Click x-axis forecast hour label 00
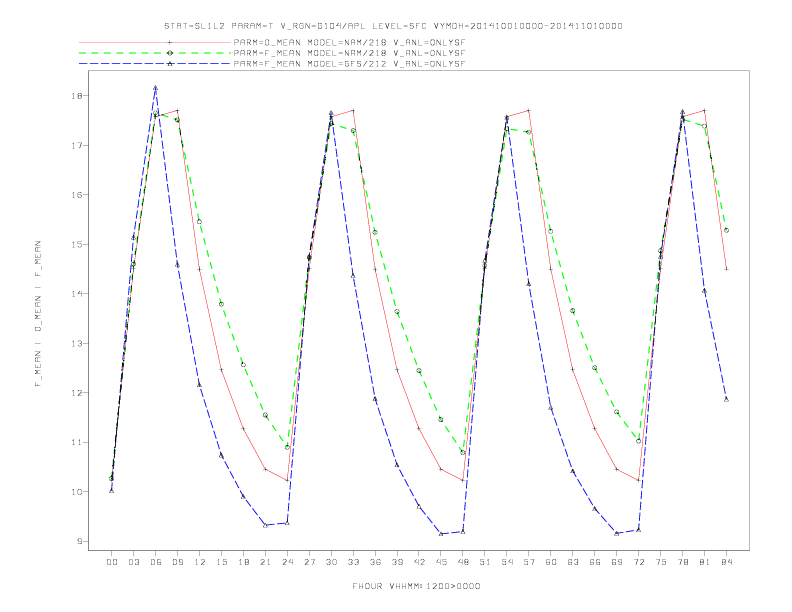792x612 pixels. (112, 562)
